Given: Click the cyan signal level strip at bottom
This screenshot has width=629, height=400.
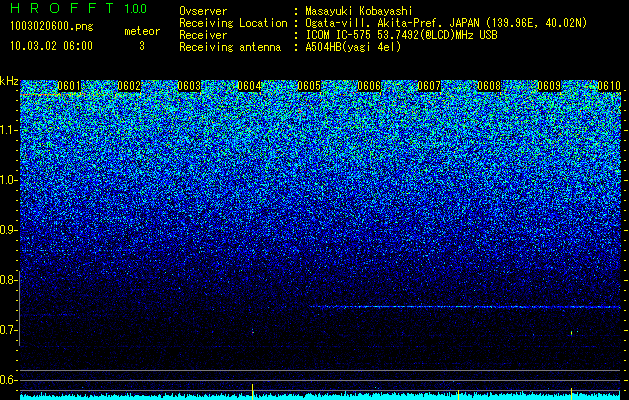Looking at the screenshot, I should coord(320,396).
